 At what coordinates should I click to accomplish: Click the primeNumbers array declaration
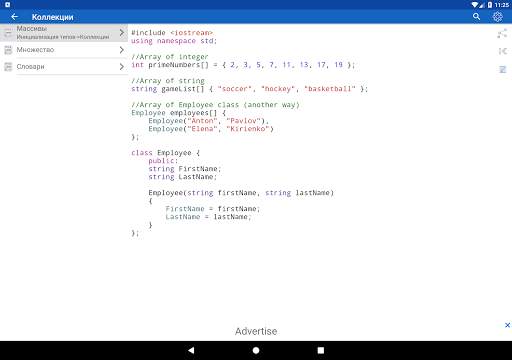(243, 65)
